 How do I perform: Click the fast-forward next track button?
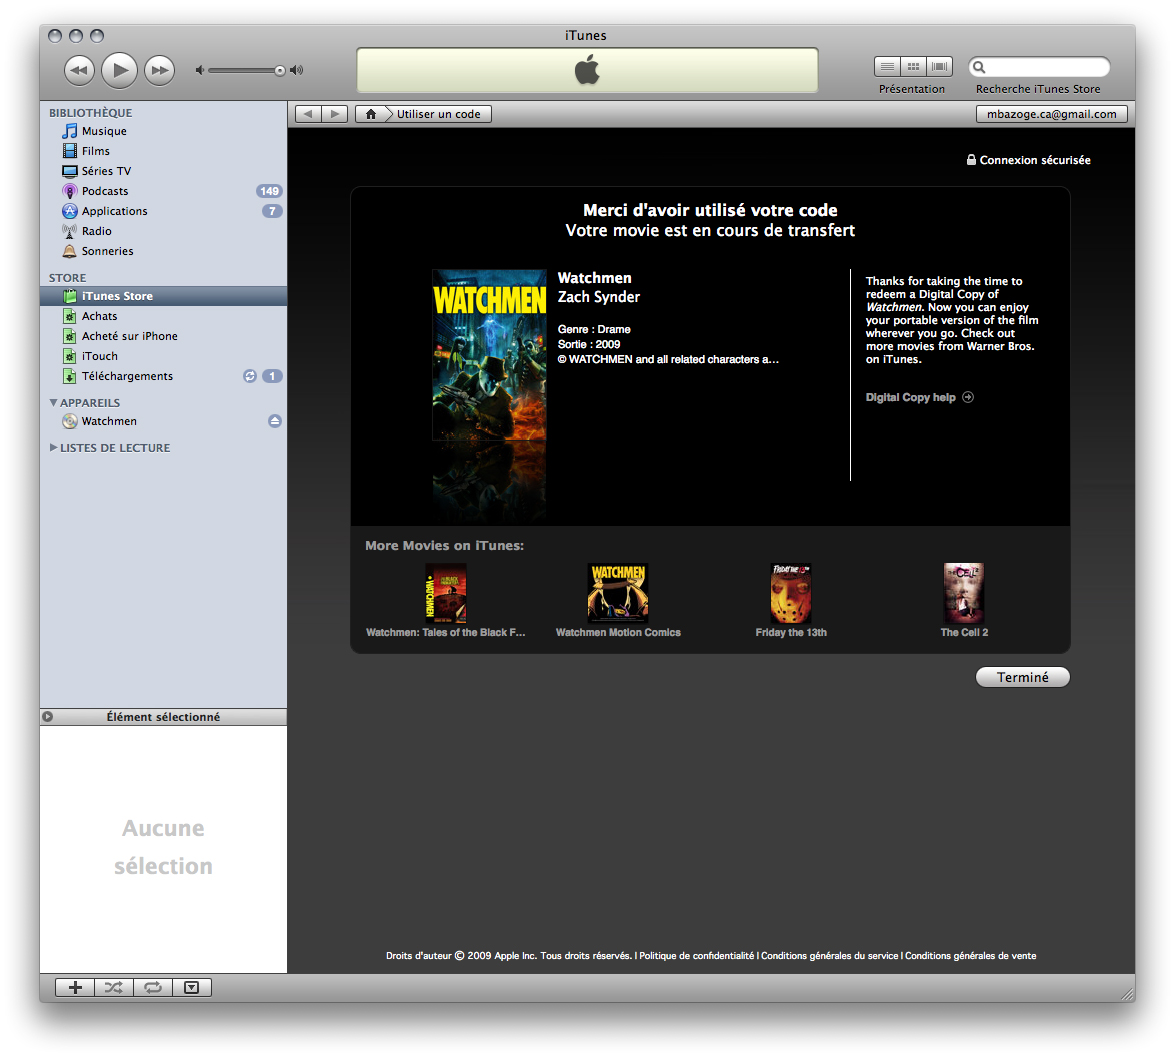(159, 70)
